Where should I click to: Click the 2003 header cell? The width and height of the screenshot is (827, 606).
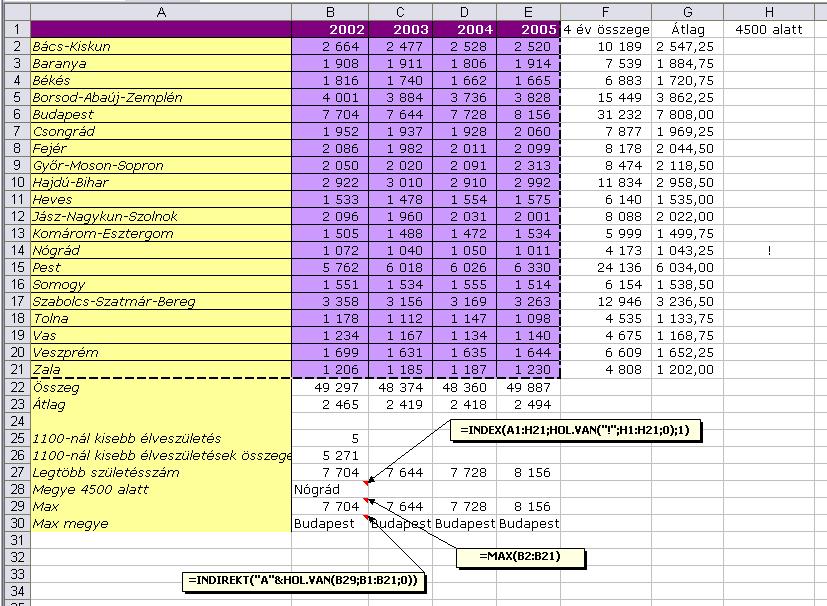pos(400,30)
